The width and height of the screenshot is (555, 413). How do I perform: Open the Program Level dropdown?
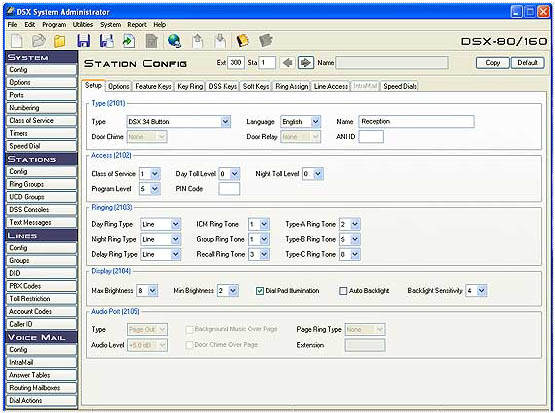tap(155, 189)
